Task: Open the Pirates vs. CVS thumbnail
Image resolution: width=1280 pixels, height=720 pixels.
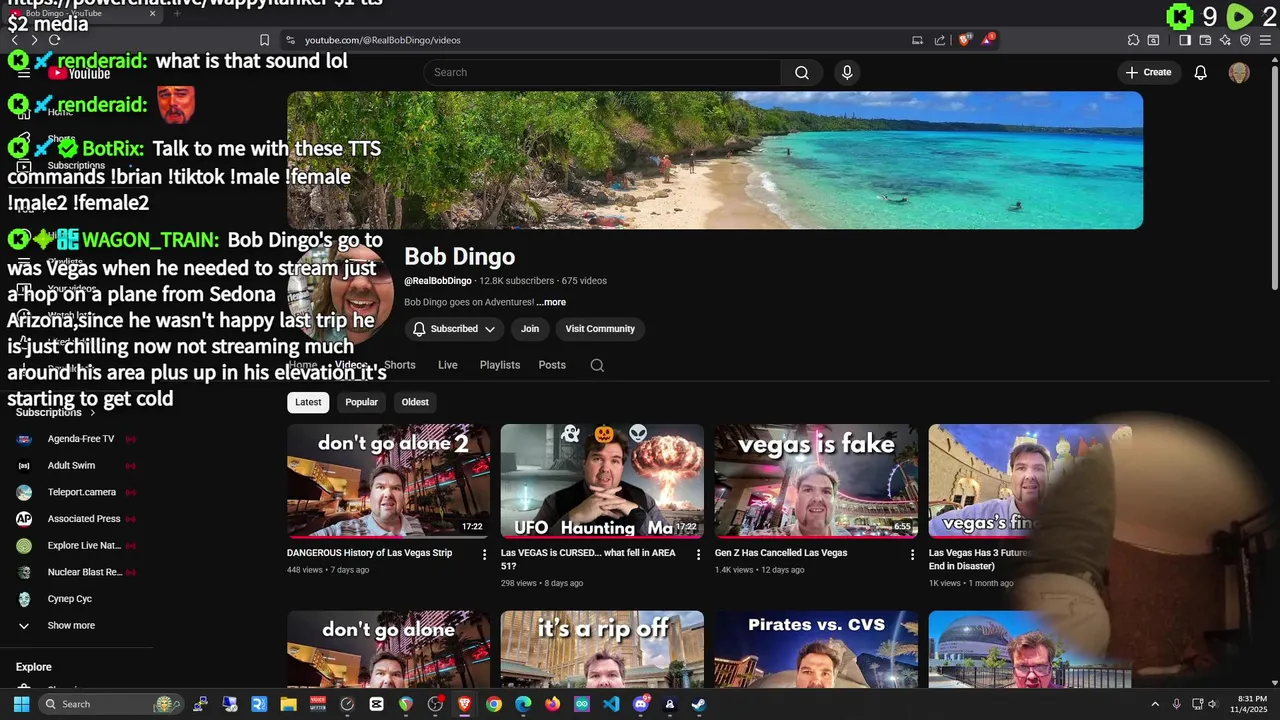Action: point(816,649)
